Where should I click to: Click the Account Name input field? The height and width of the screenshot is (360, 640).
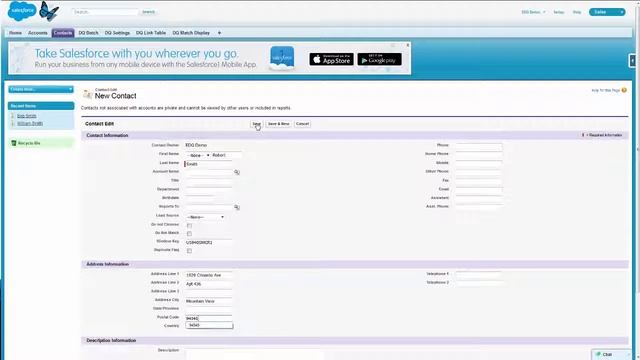(x=209, y=172)
